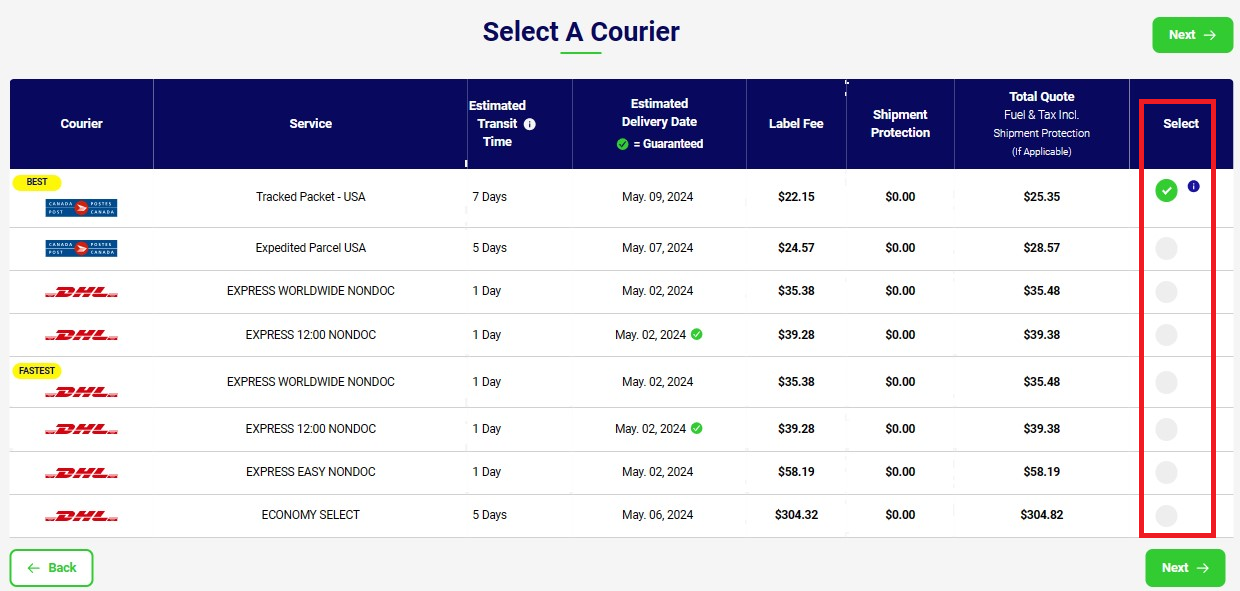
Task: Select the EXPRESS EASY NONDOC radio button
Action: (1166, 472)
